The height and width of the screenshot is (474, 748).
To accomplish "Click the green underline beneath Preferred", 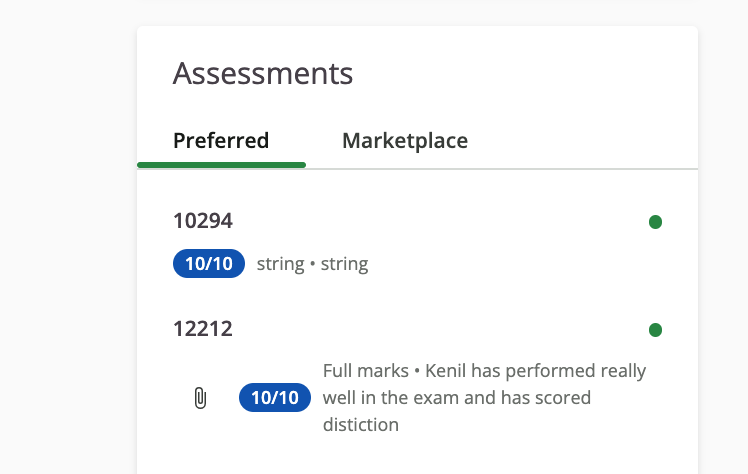I will point(221,165).
